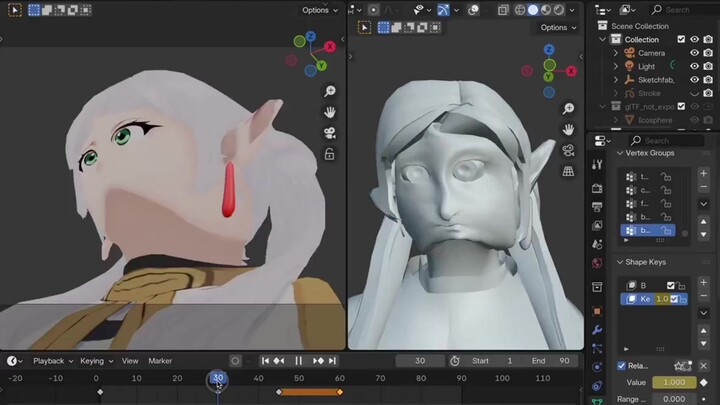
Task: Open the World properties tab
Action: click(x=597, y=263)
